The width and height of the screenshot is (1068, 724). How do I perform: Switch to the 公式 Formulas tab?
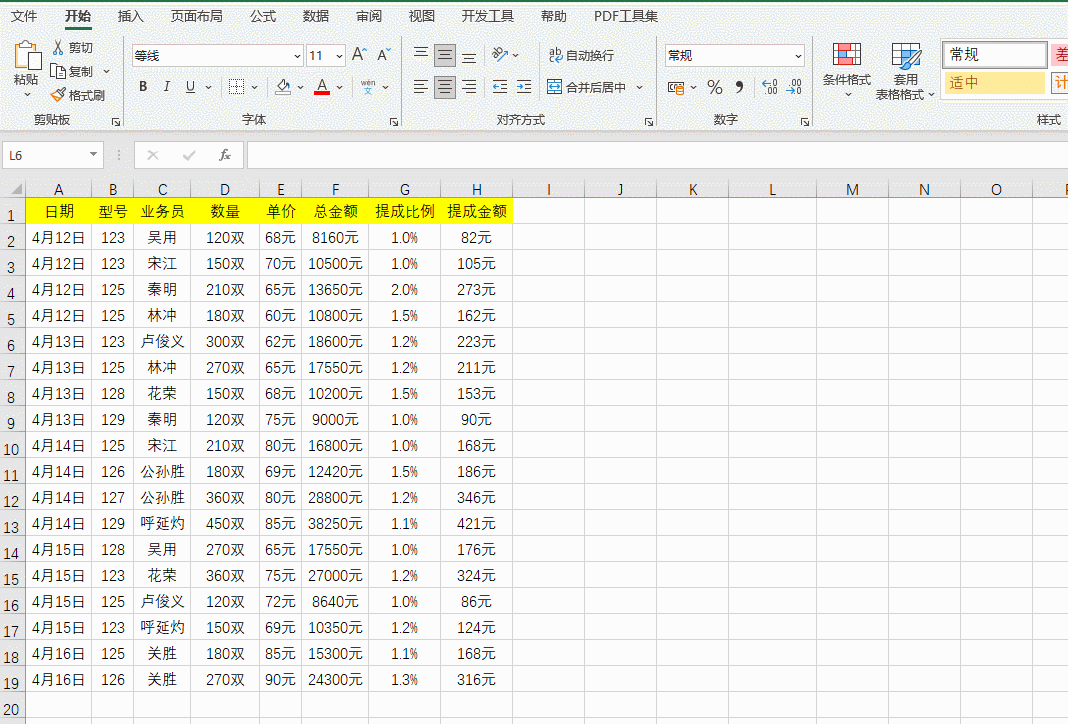tap(262, 16)
